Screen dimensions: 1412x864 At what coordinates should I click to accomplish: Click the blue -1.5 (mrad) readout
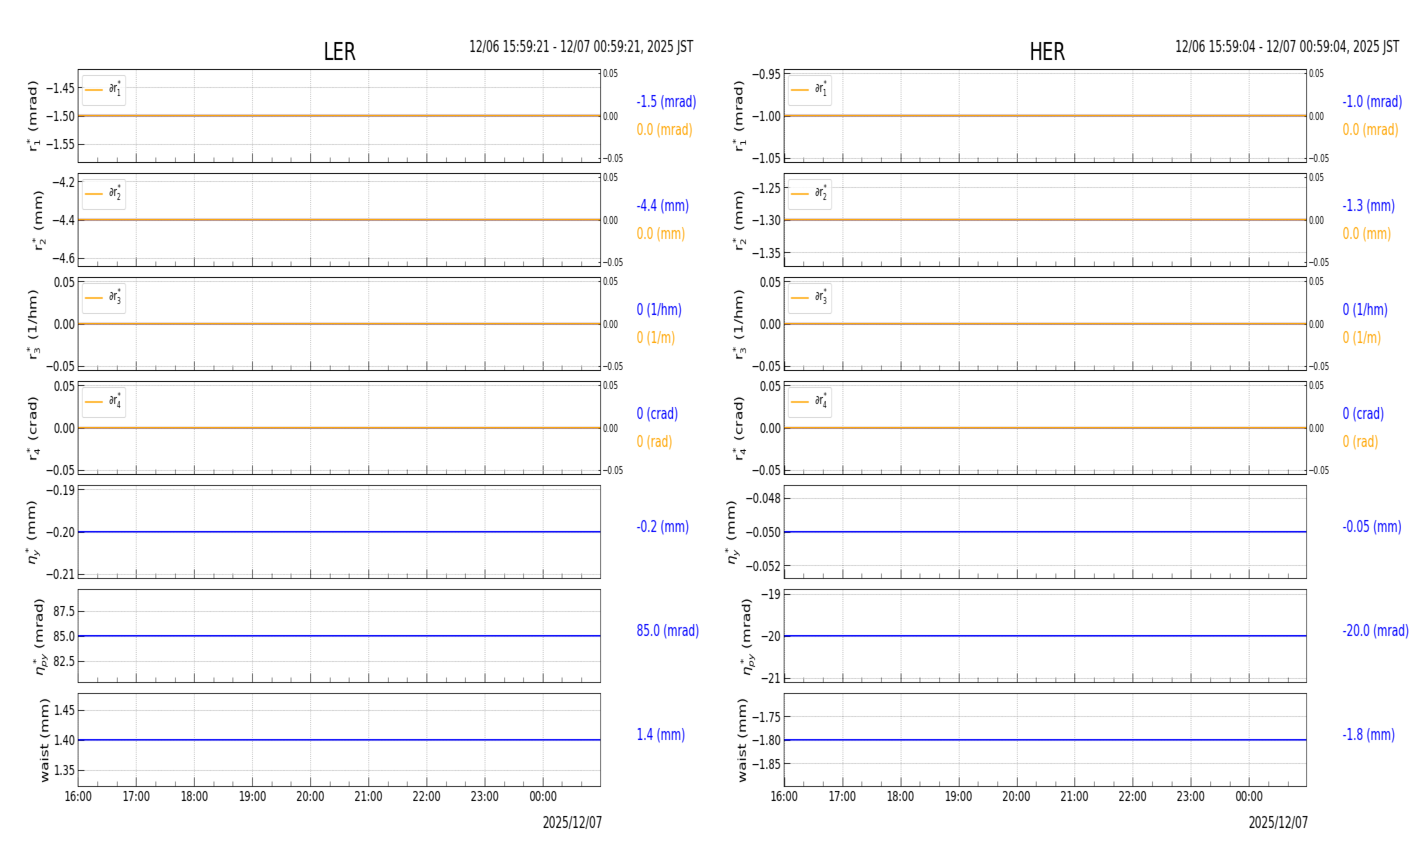point(666,102)
